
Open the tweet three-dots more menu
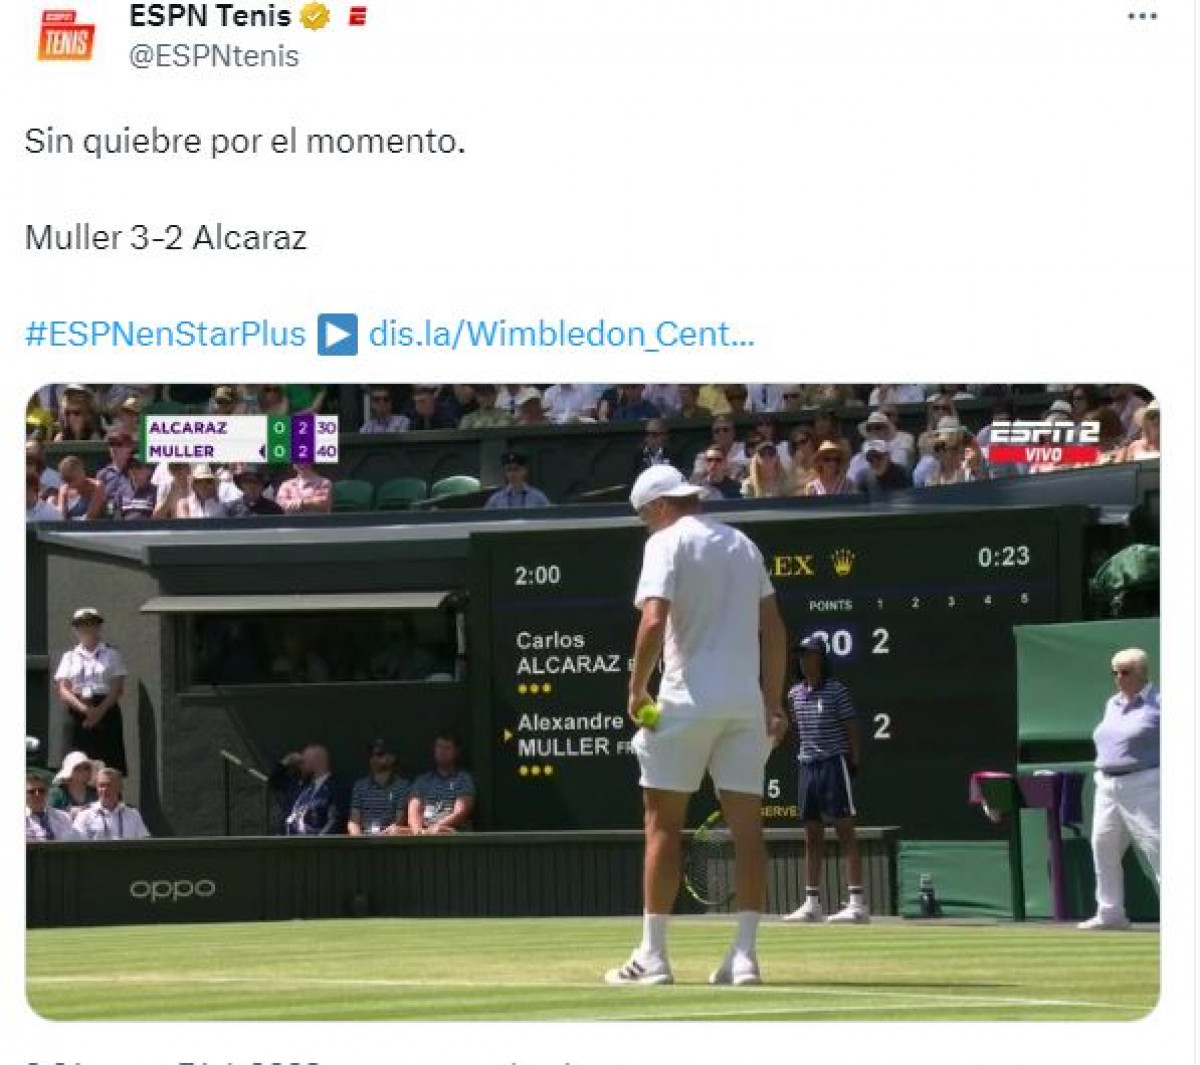click(1141, 17)
